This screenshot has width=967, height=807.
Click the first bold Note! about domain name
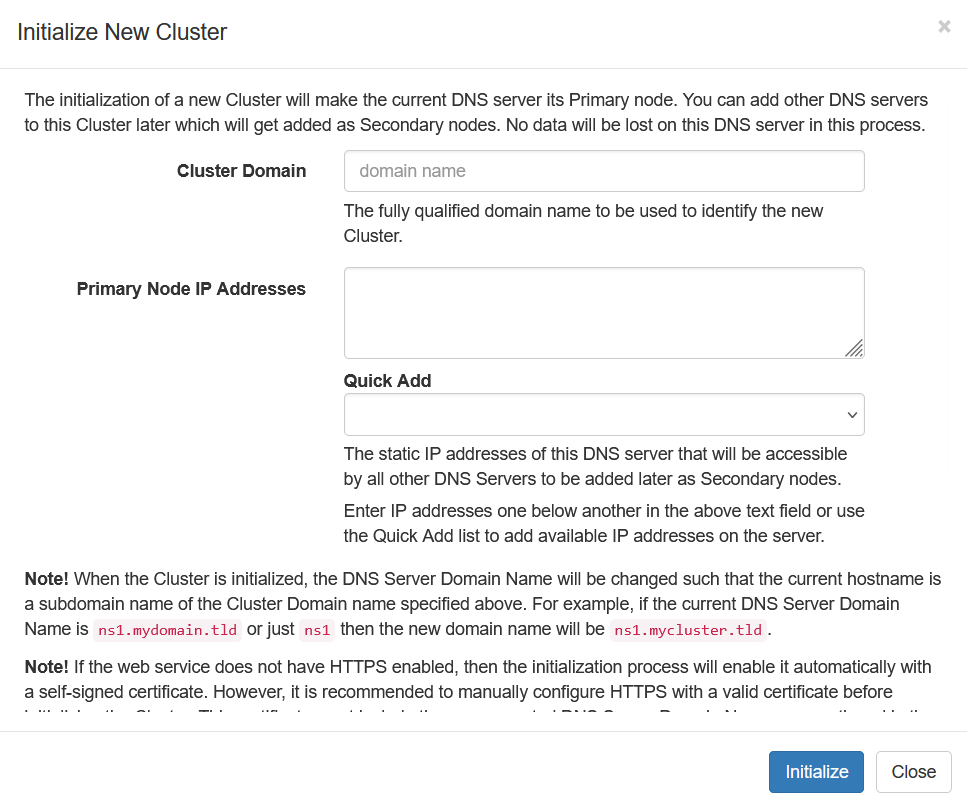[x=47, y=579]
